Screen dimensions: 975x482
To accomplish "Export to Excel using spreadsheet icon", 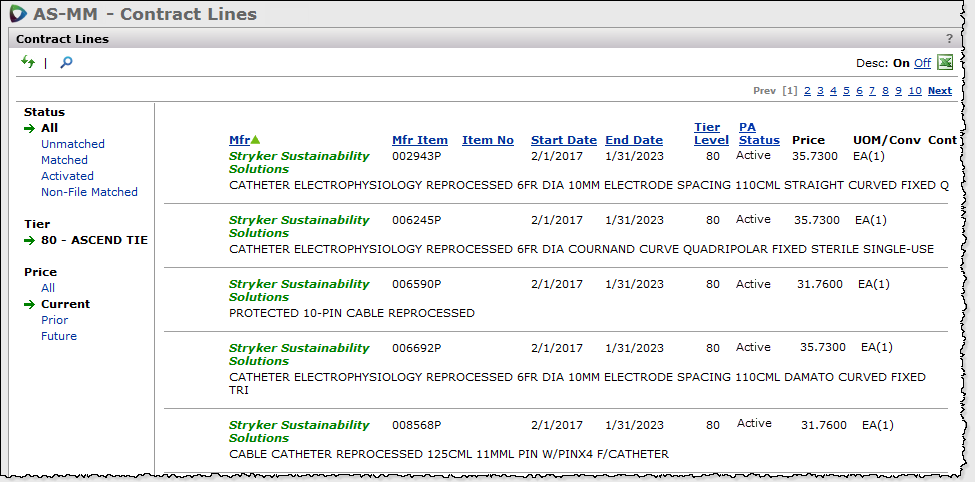I will pos(945,63).
